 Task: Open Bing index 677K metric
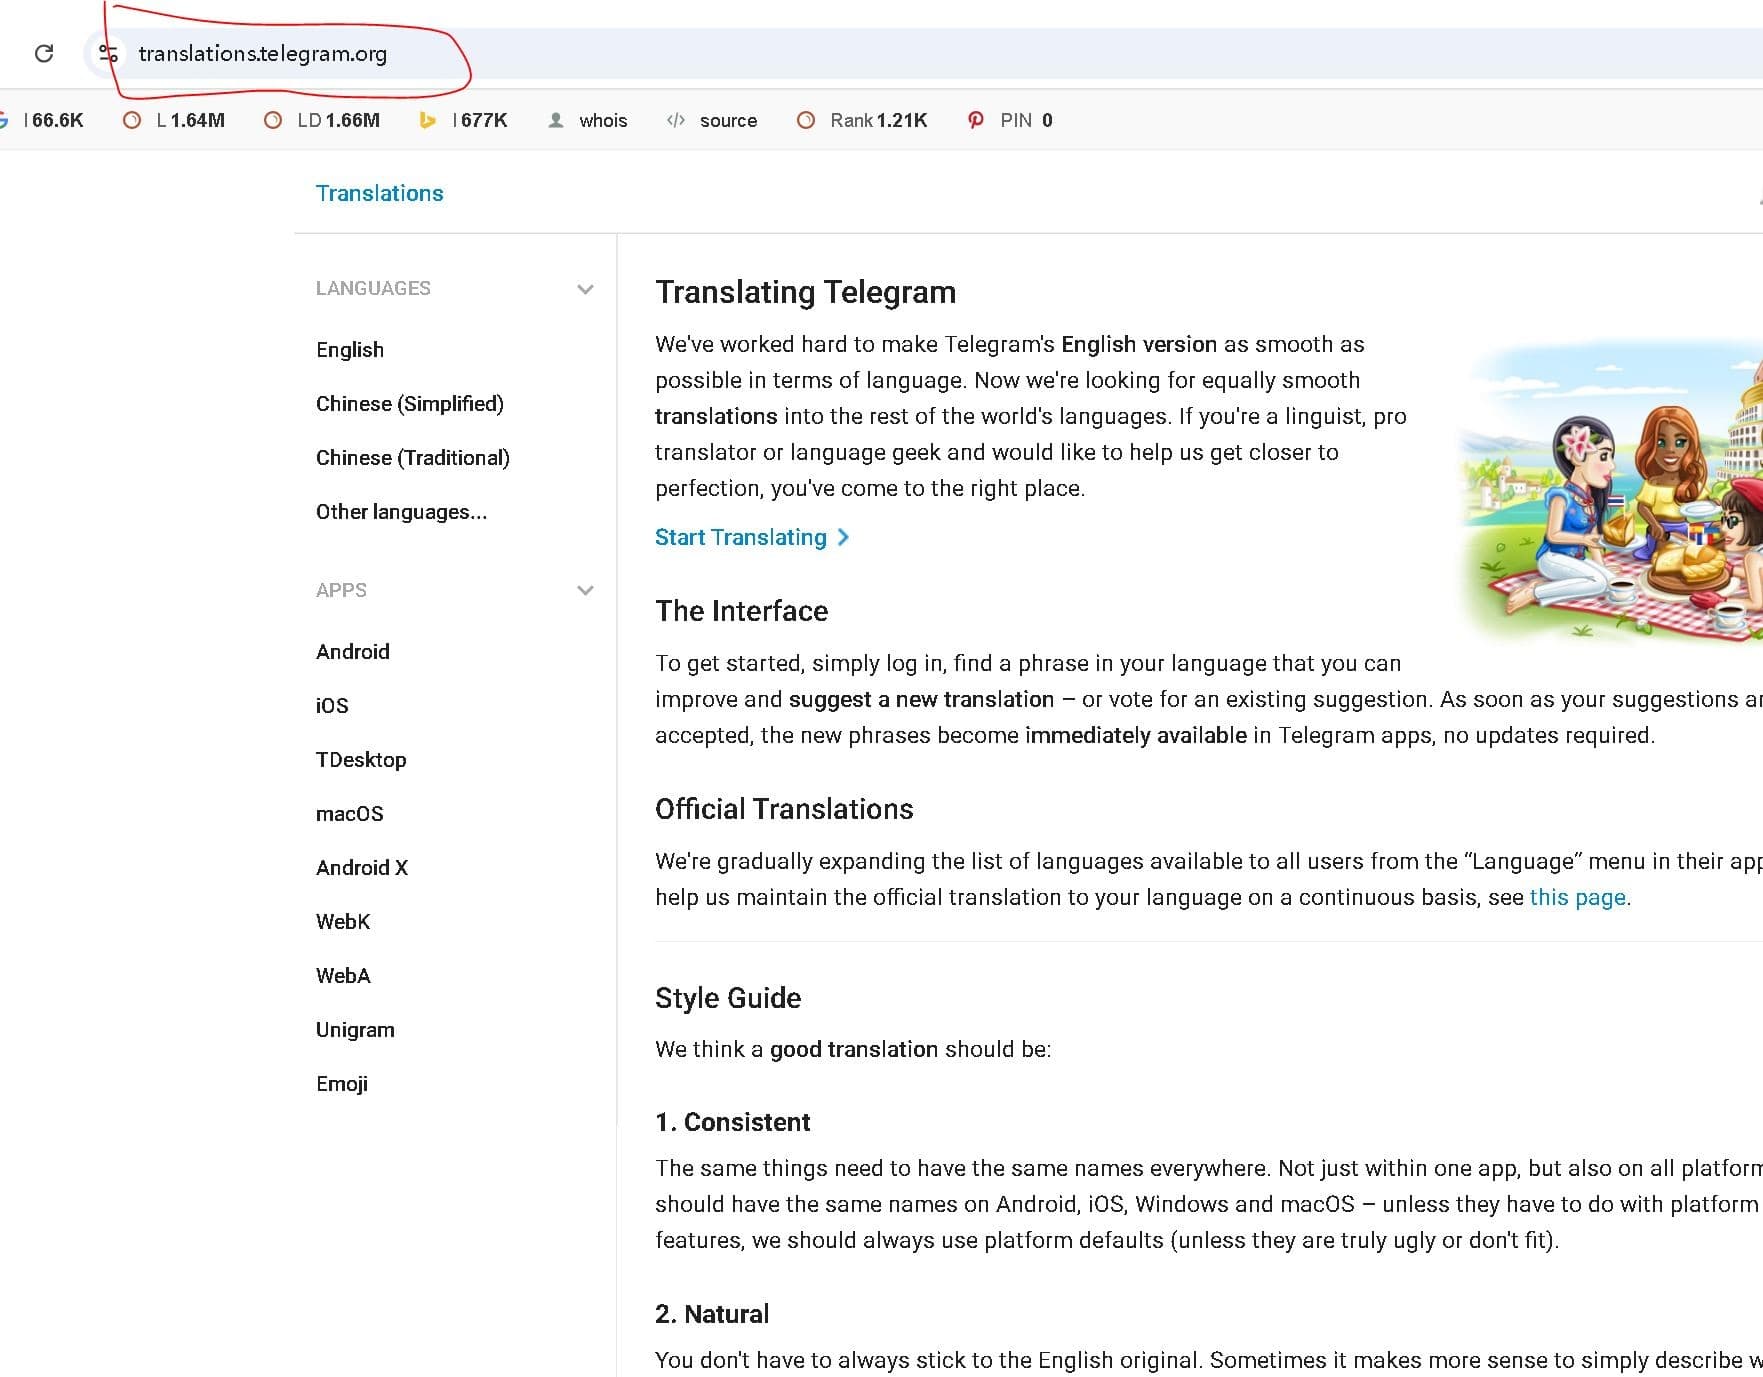click(463, 120)
